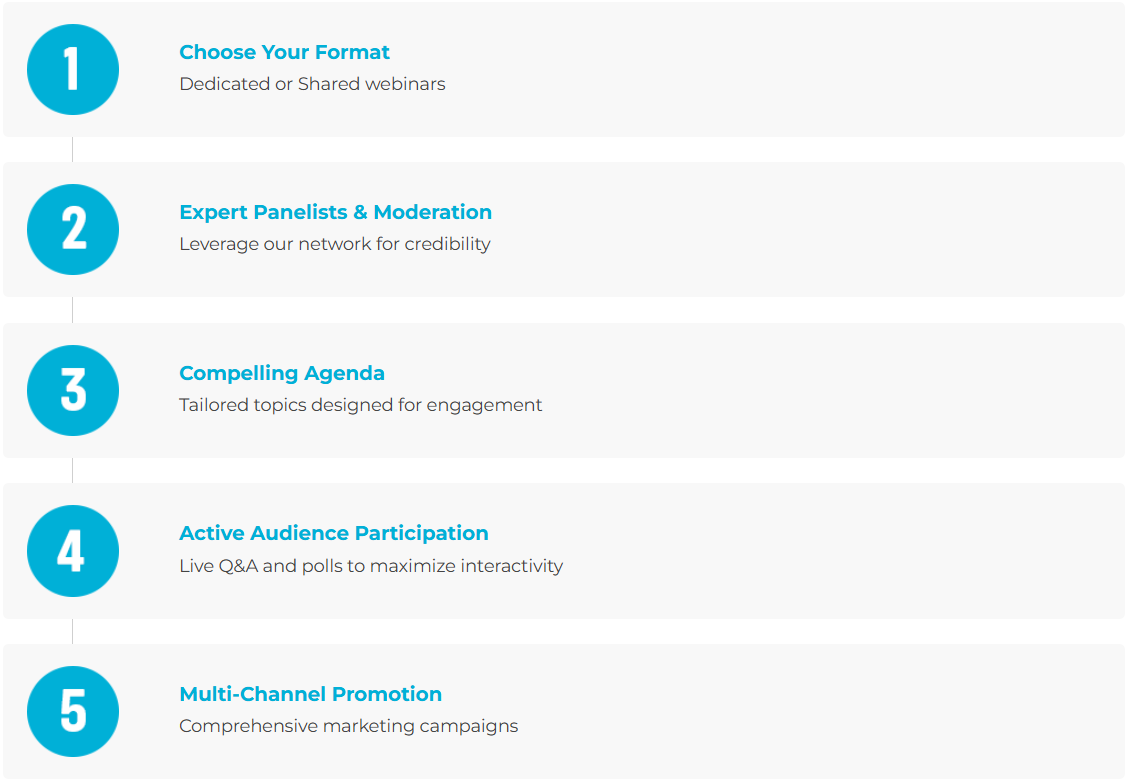Click the connector line between steps 2 and 3
Screen dimensions: 1128x783
72,310
